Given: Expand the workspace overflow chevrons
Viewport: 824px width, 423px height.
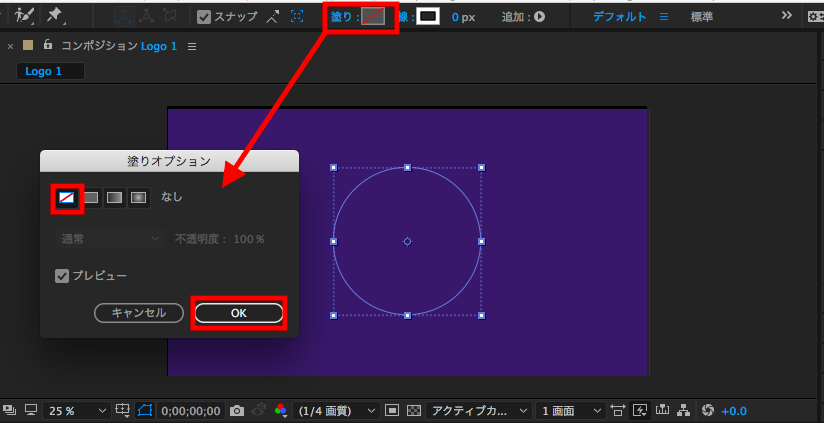Looking at the screenshot, I should 786,16.
